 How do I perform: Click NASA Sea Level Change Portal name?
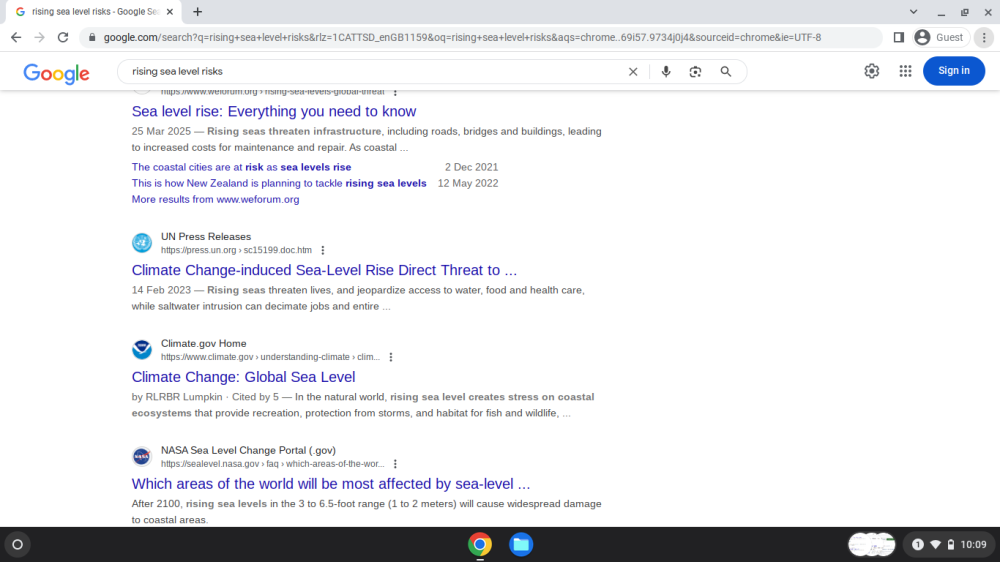pos(248,450)
